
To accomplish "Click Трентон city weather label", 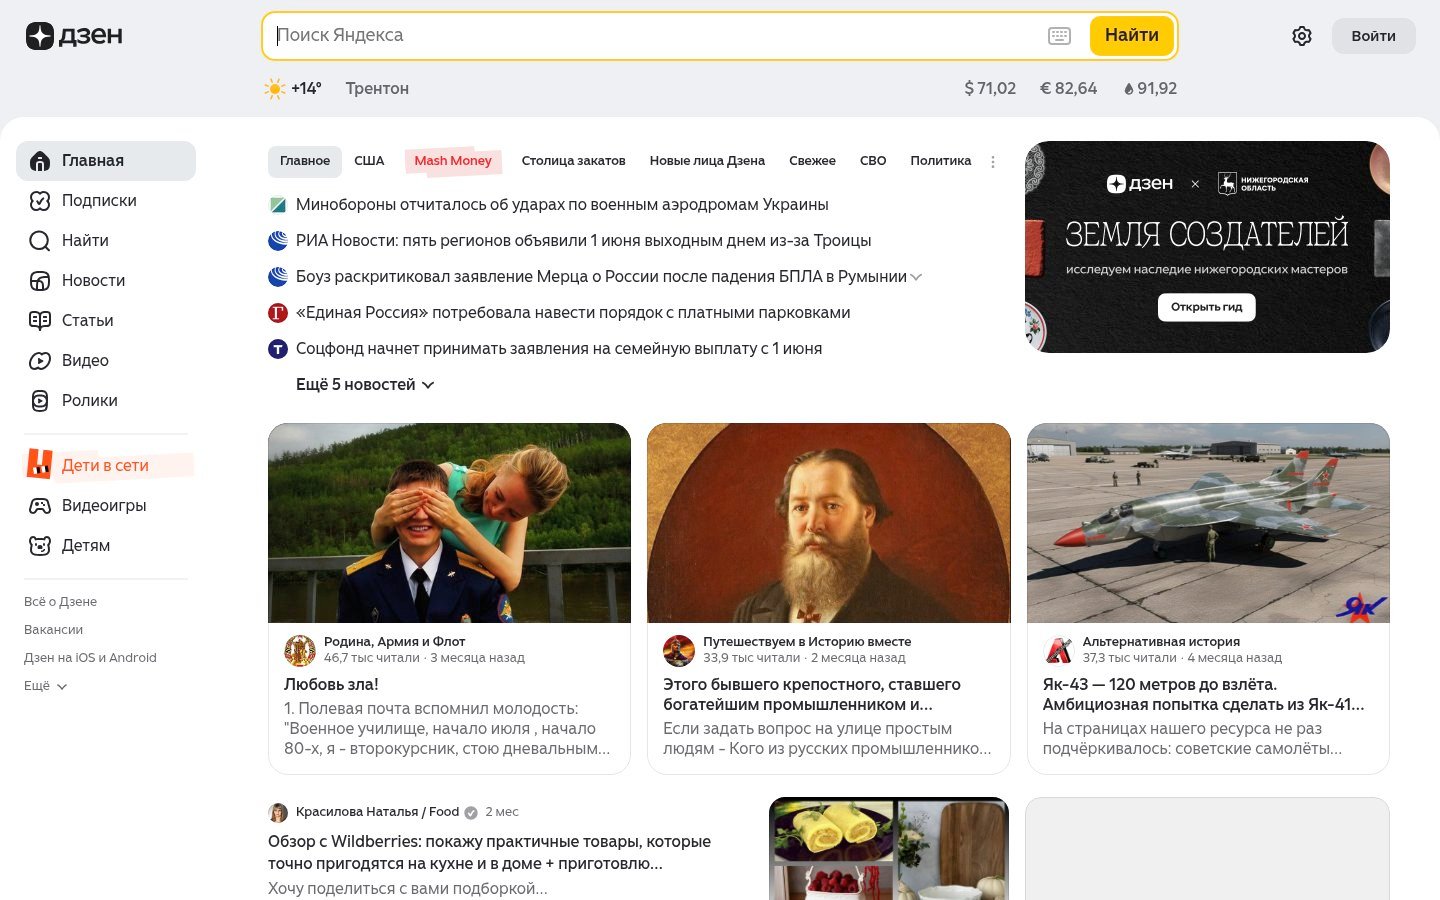I will point(377,89).
